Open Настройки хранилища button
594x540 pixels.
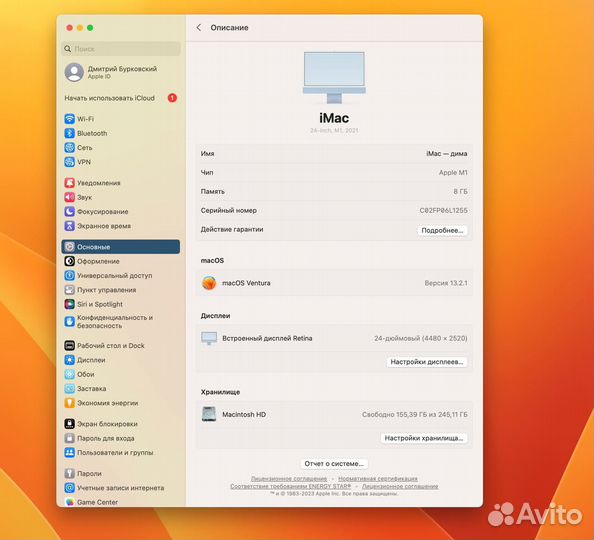coord(424,438)
